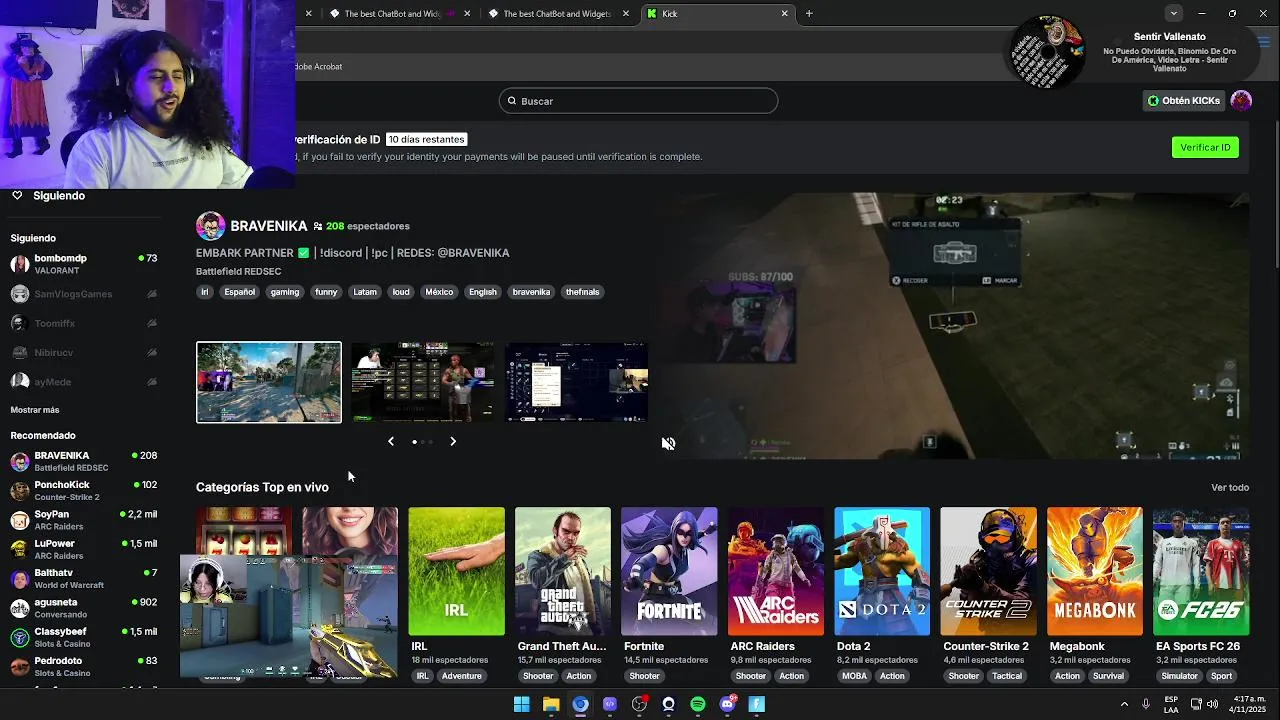Select the first carousel page dot
1280x720 pixels.
click(414, 442)
